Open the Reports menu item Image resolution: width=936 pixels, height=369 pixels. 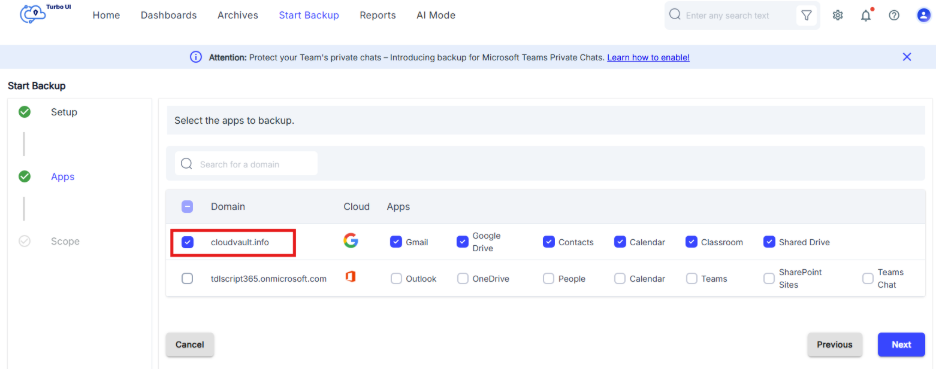pos(377,16)
